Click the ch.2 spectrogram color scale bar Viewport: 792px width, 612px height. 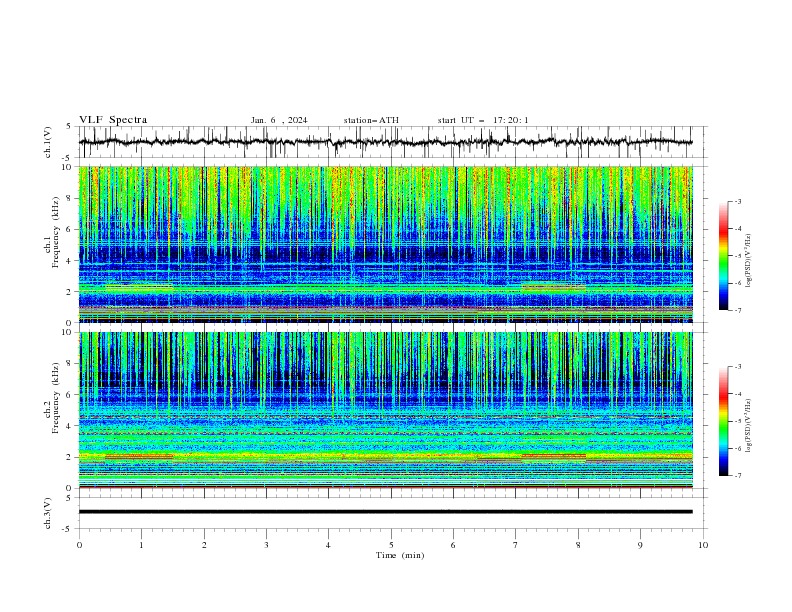[724, 421]
